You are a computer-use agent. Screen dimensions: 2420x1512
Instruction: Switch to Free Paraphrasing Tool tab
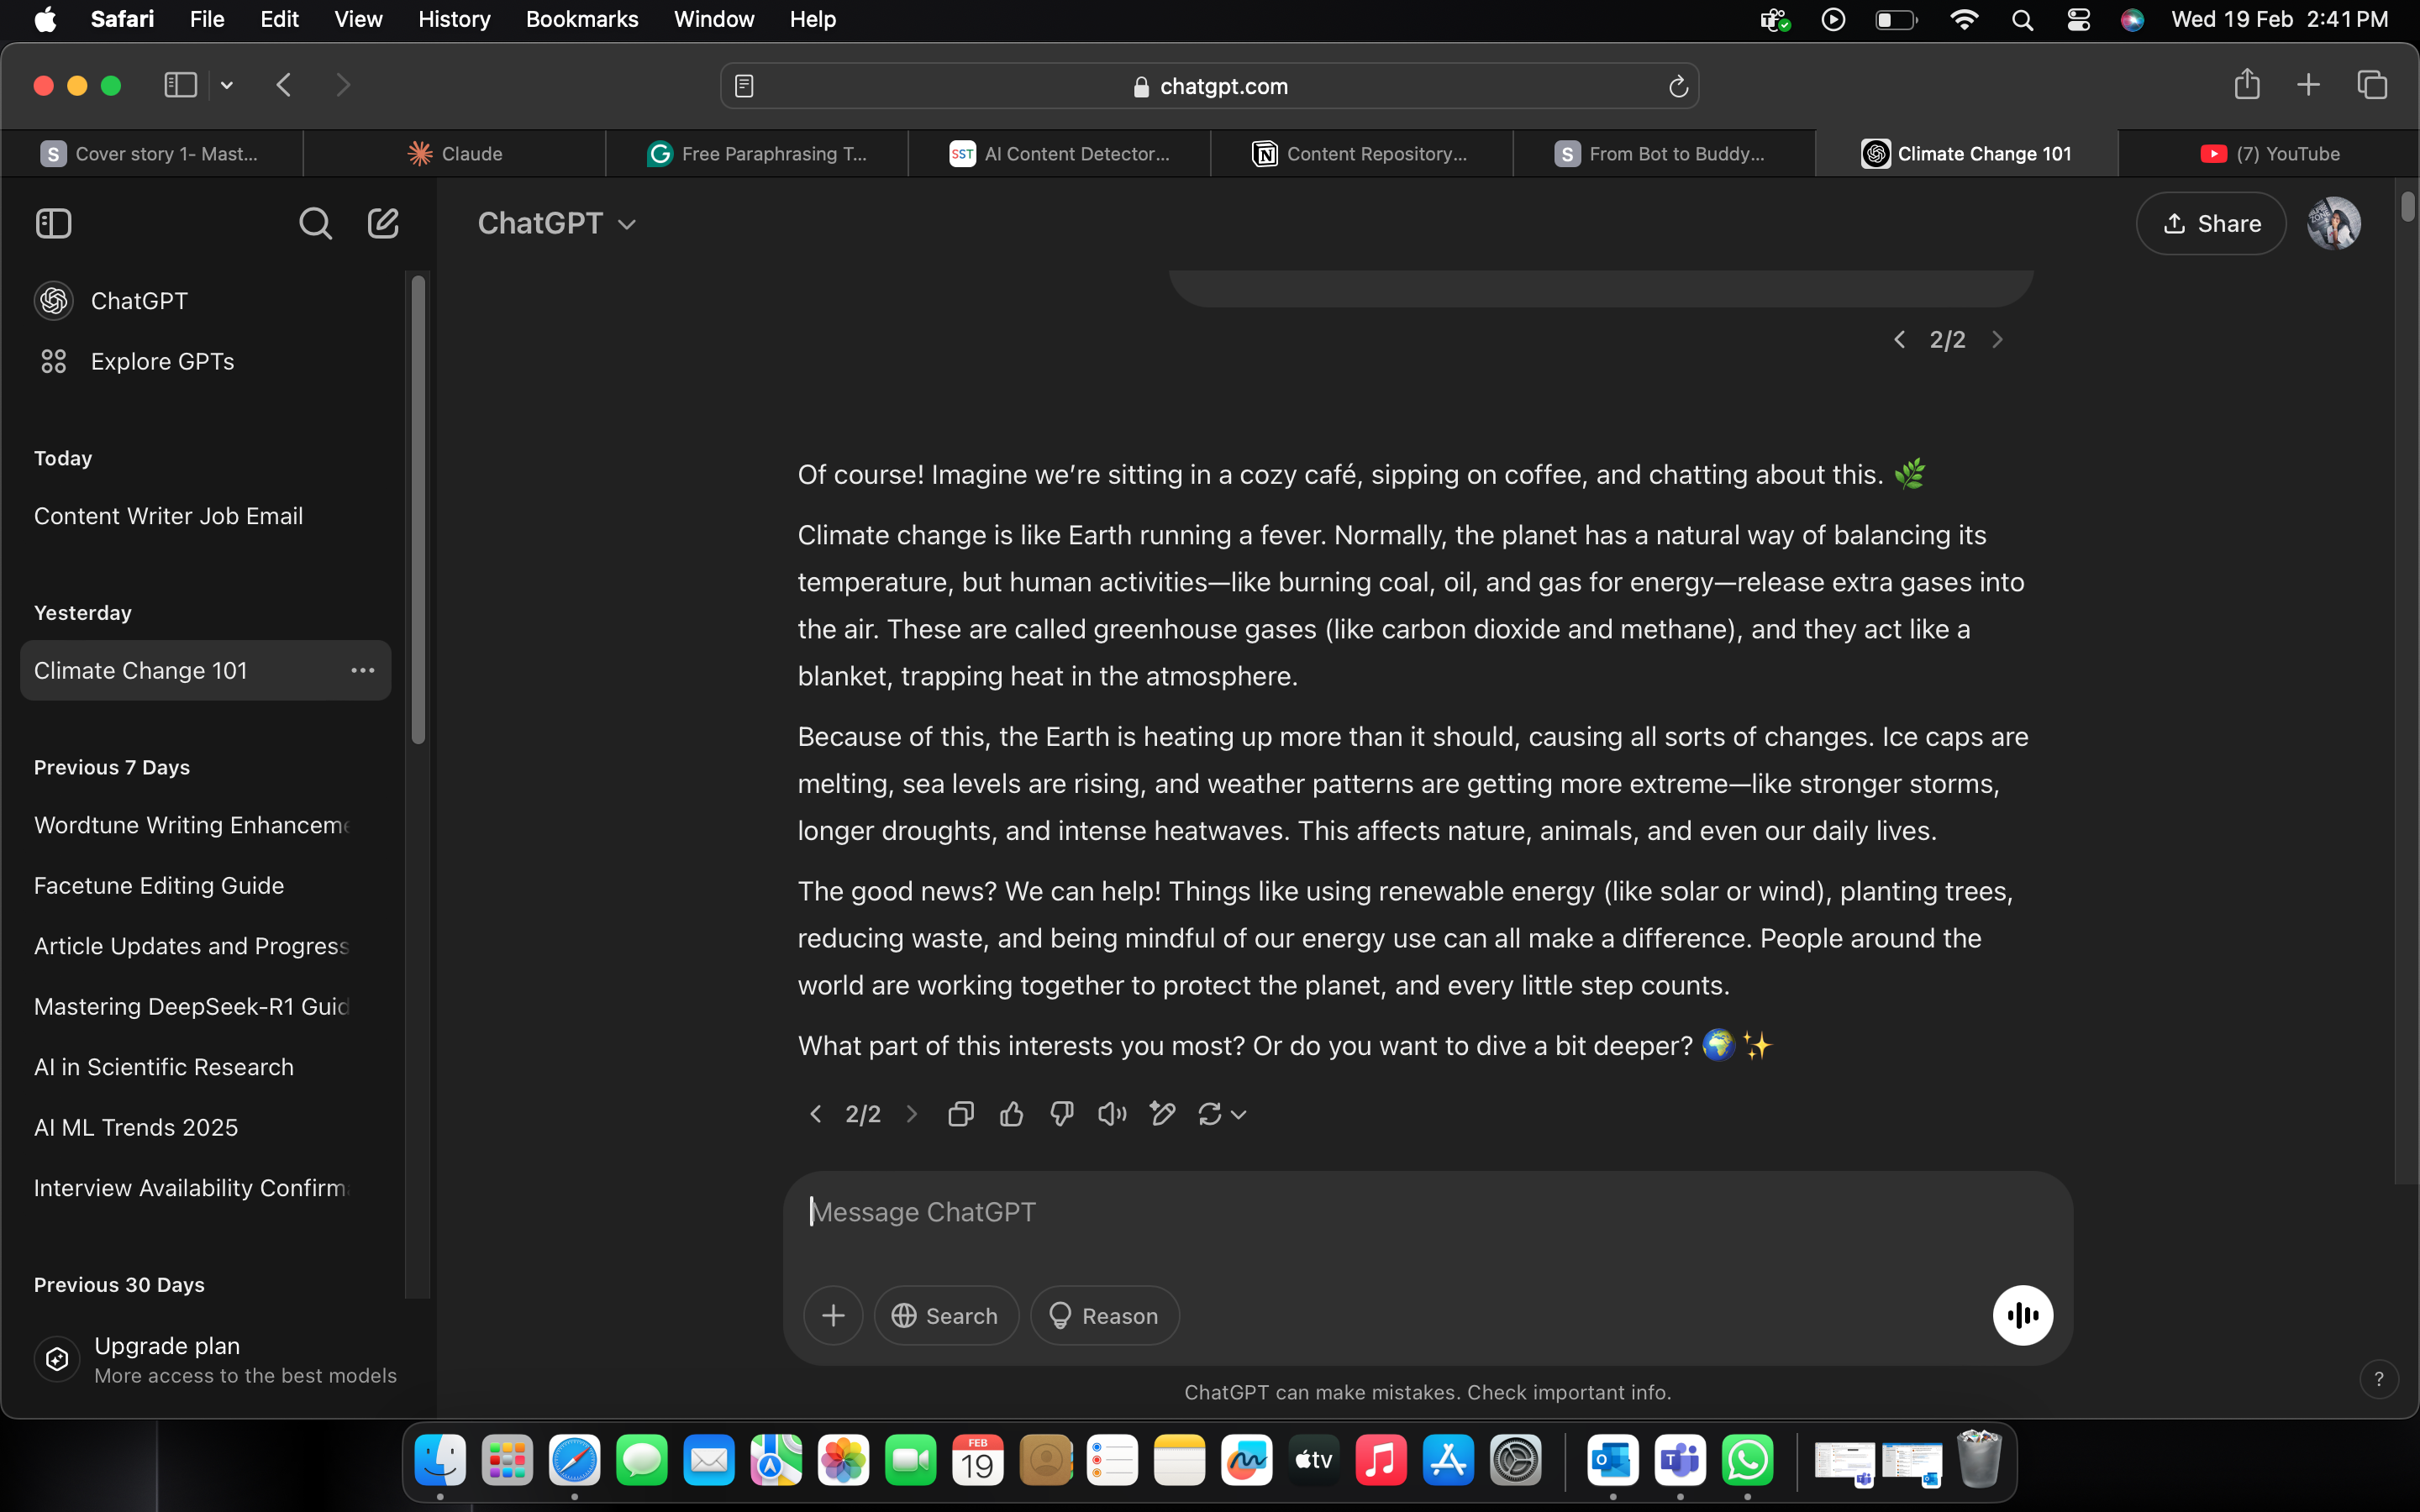(x=757, y=153)
